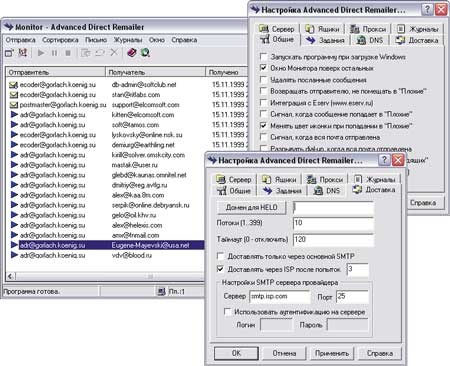
Task: Open the Письмо menu
Action: (x=96, y=40)
